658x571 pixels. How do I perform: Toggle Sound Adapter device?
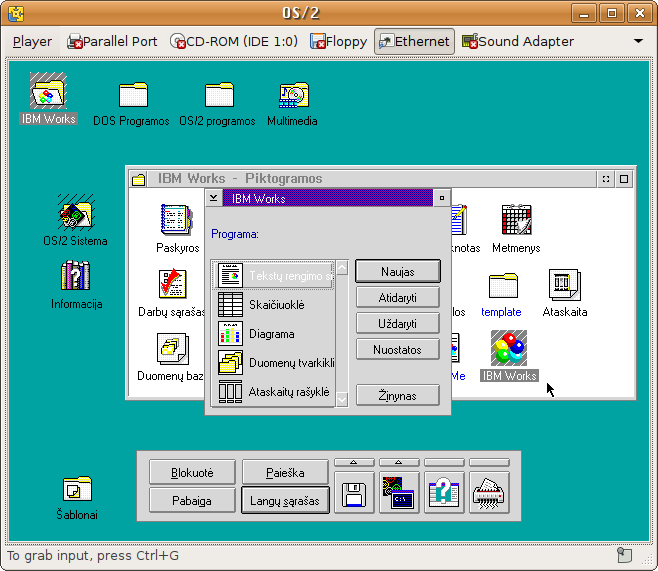518,42
